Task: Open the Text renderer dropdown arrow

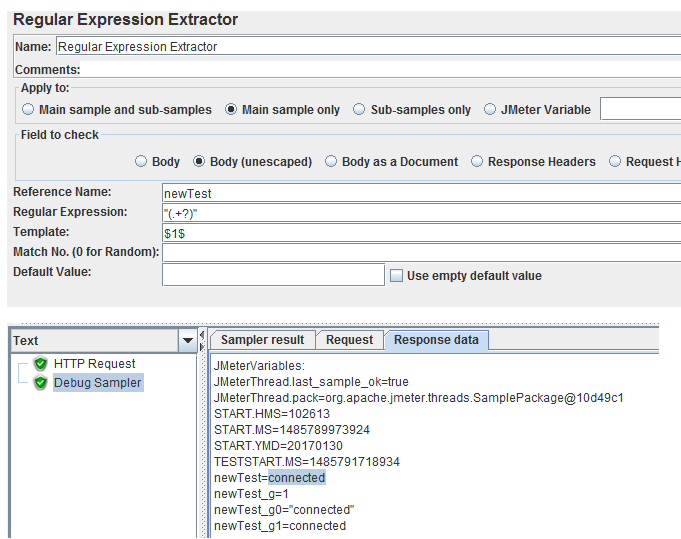Action: [x=187, y=341]
